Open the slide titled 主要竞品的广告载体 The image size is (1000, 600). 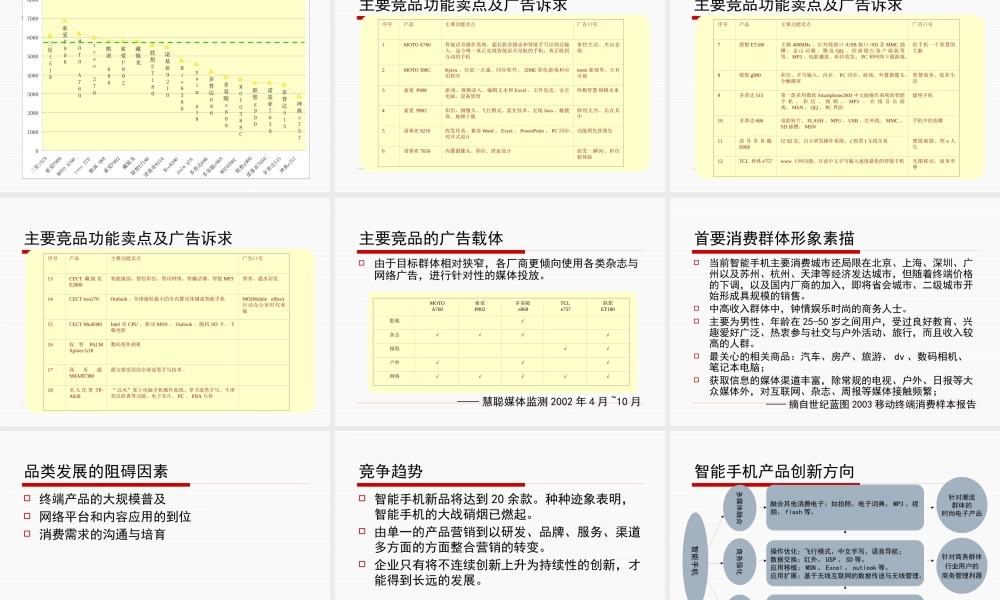(x=500, y=311)
